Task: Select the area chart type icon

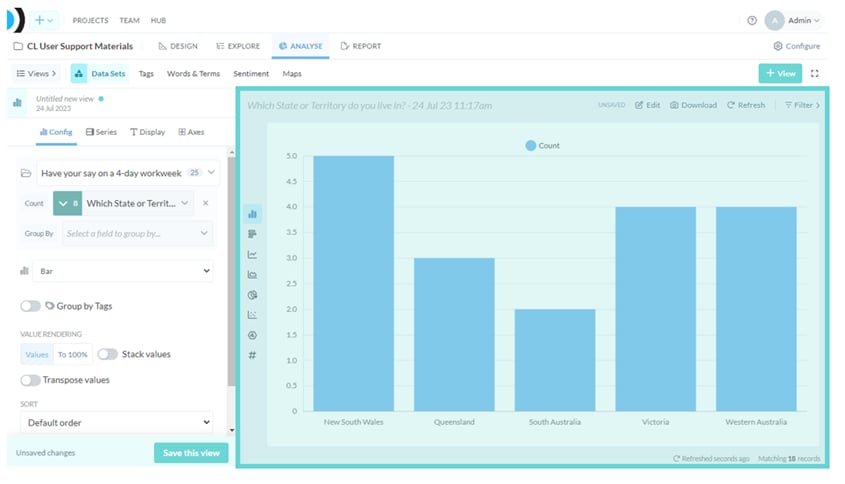Action: tap(252, 275)
